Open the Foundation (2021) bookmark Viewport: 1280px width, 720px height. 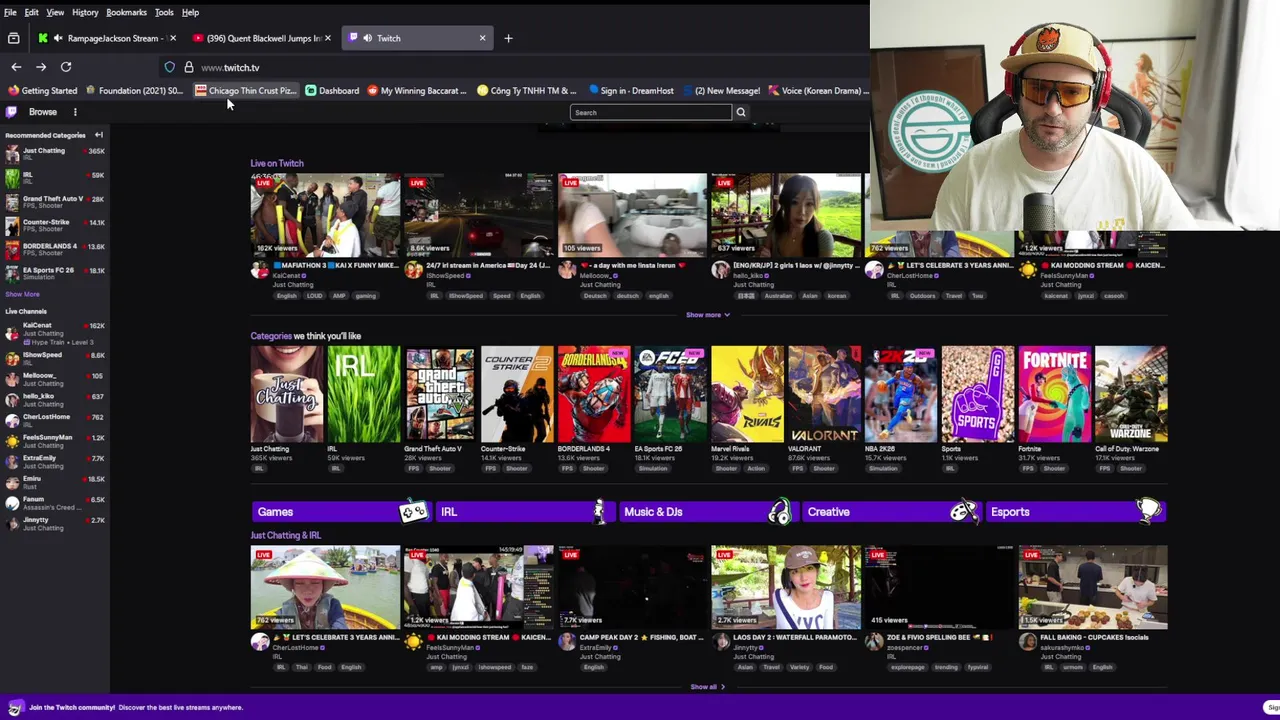point(134,90)
